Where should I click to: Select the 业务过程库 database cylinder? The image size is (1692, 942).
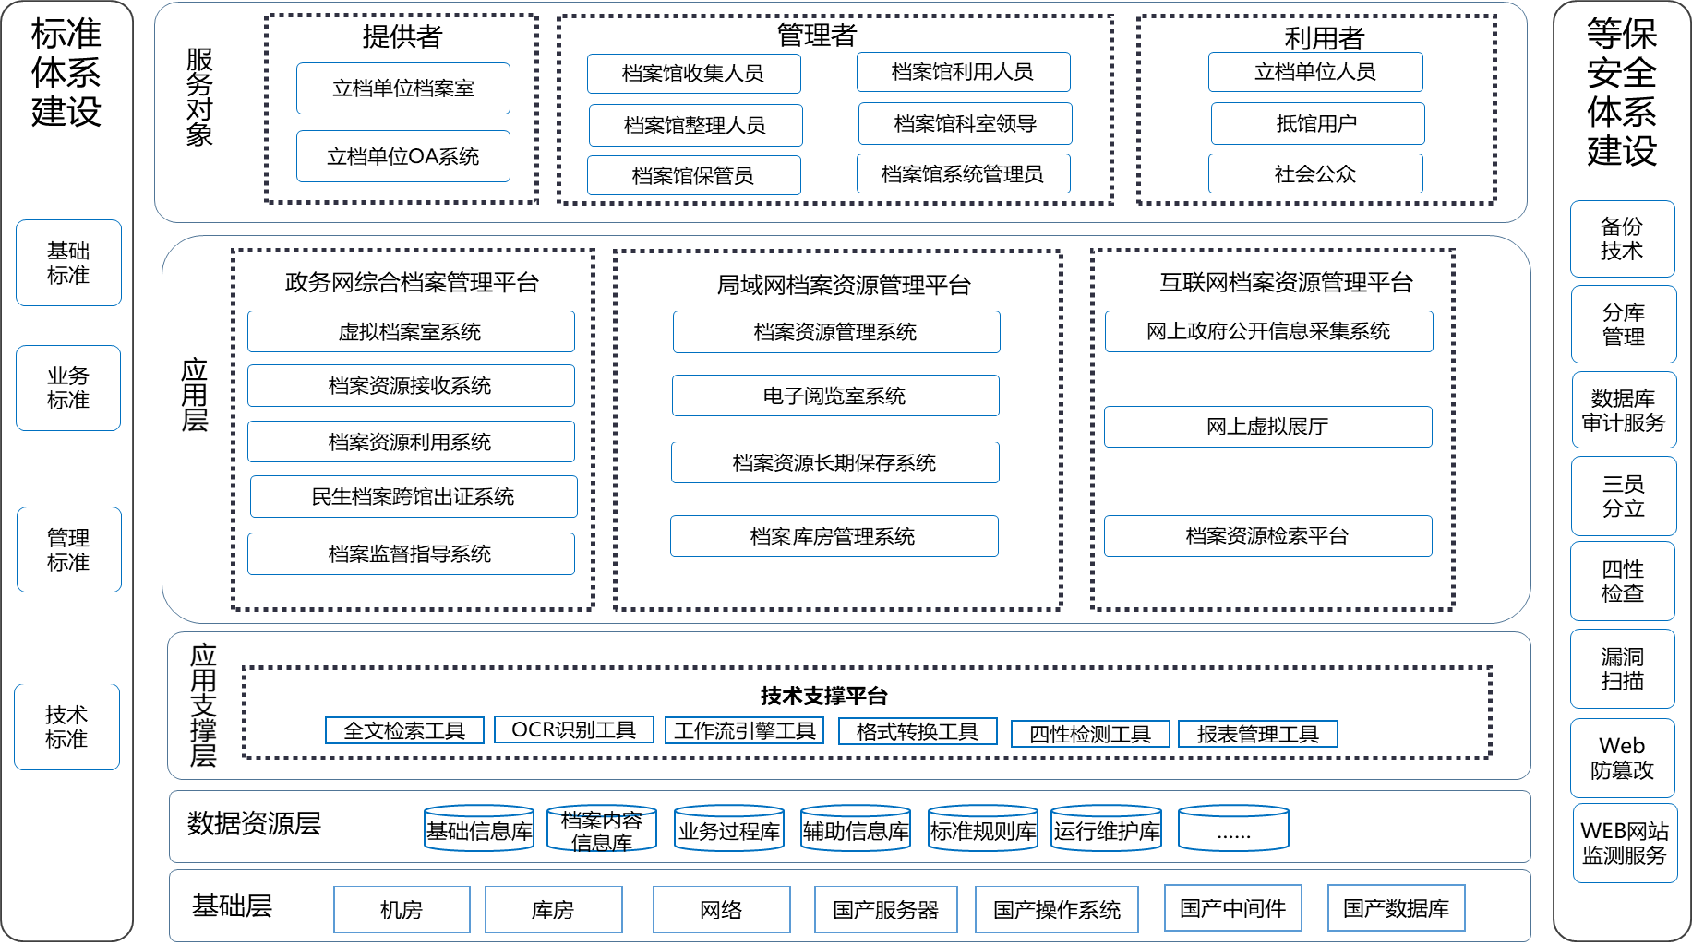730,829
